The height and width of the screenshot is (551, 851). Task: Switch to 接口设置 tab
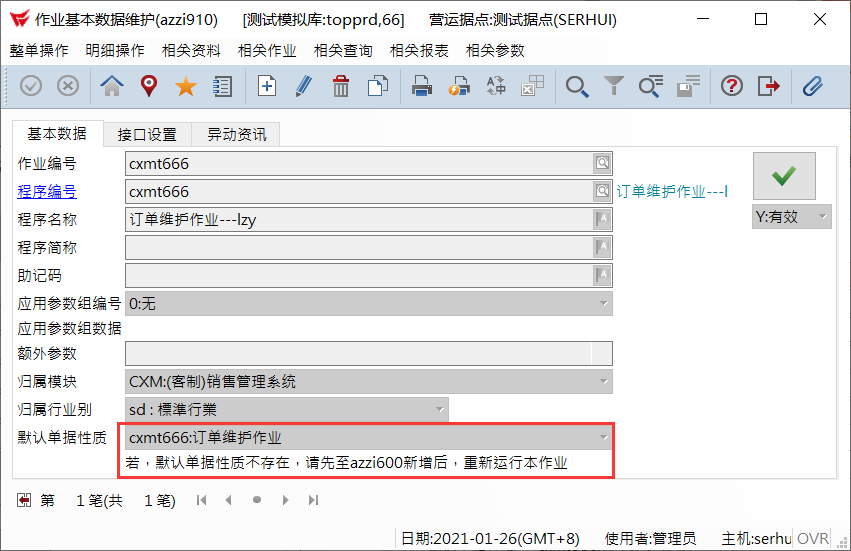147,135
